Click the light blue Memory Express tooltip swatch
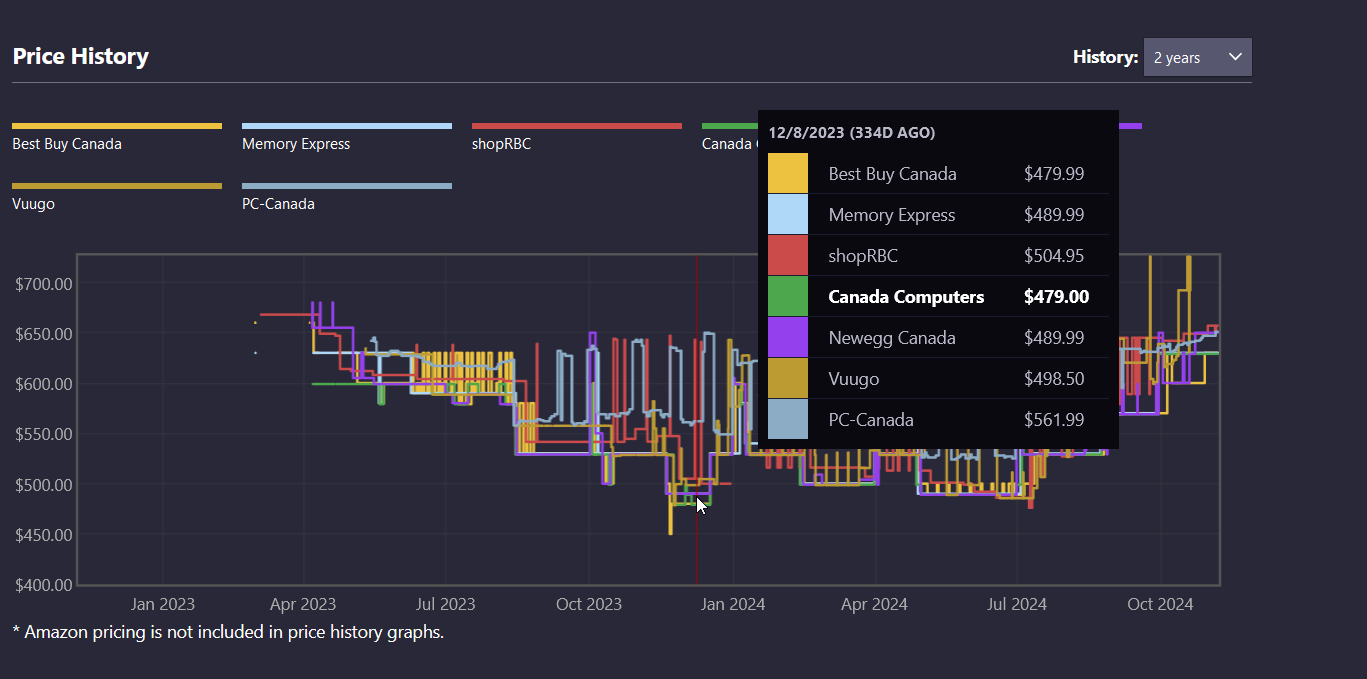 point(788,215)
